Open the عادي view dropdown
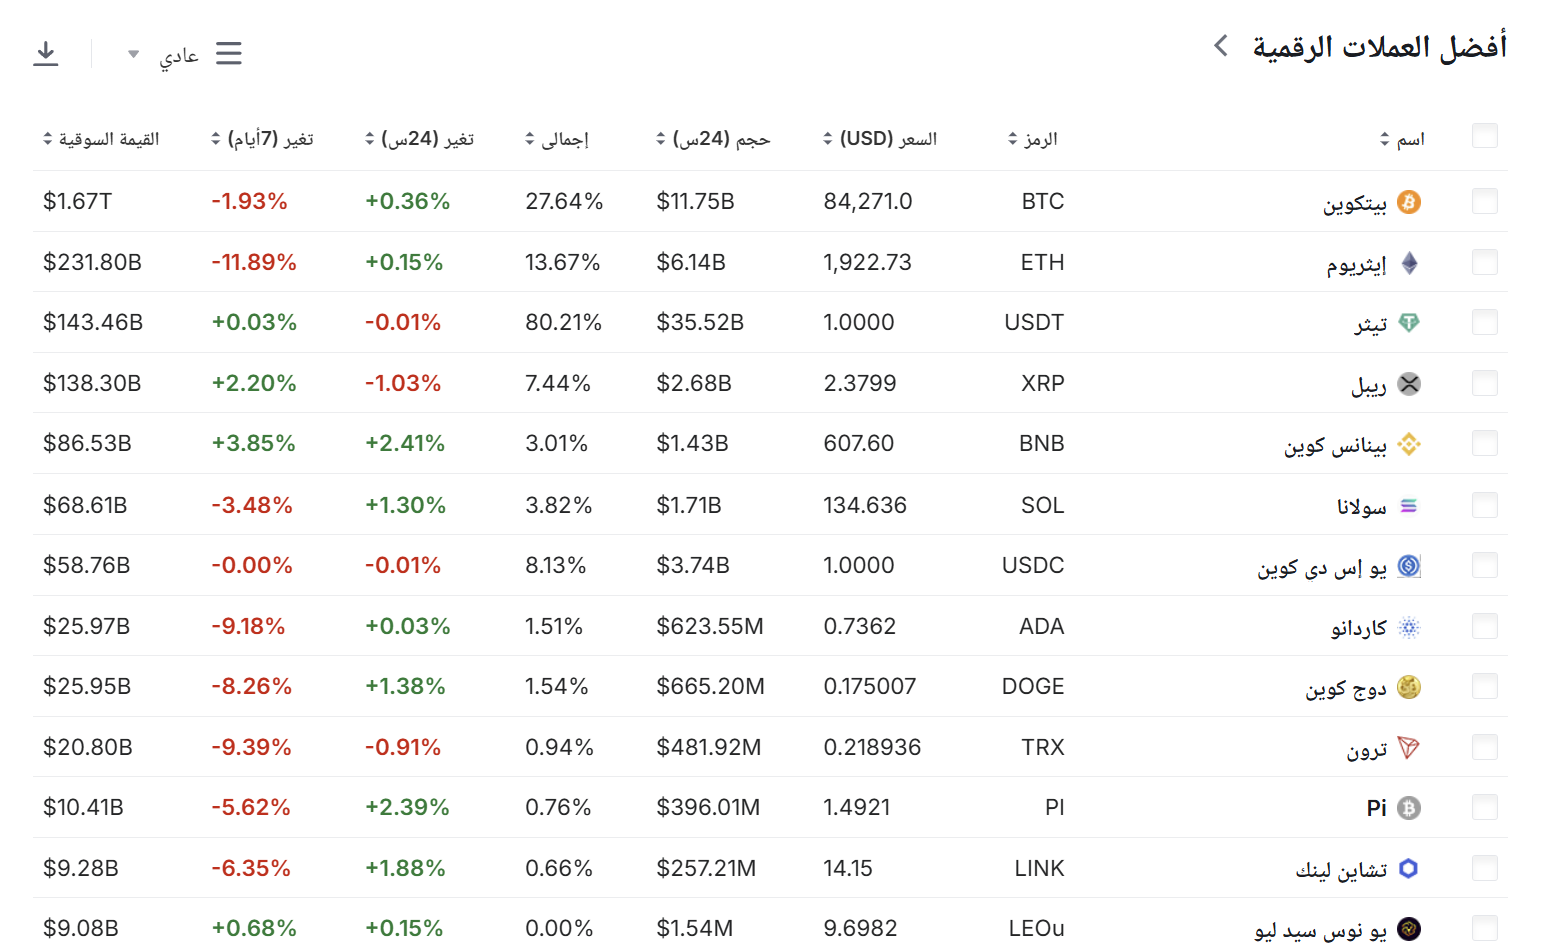Image resolution: width=1552 pixels, height=952 pixels. [x=163, y=55]
